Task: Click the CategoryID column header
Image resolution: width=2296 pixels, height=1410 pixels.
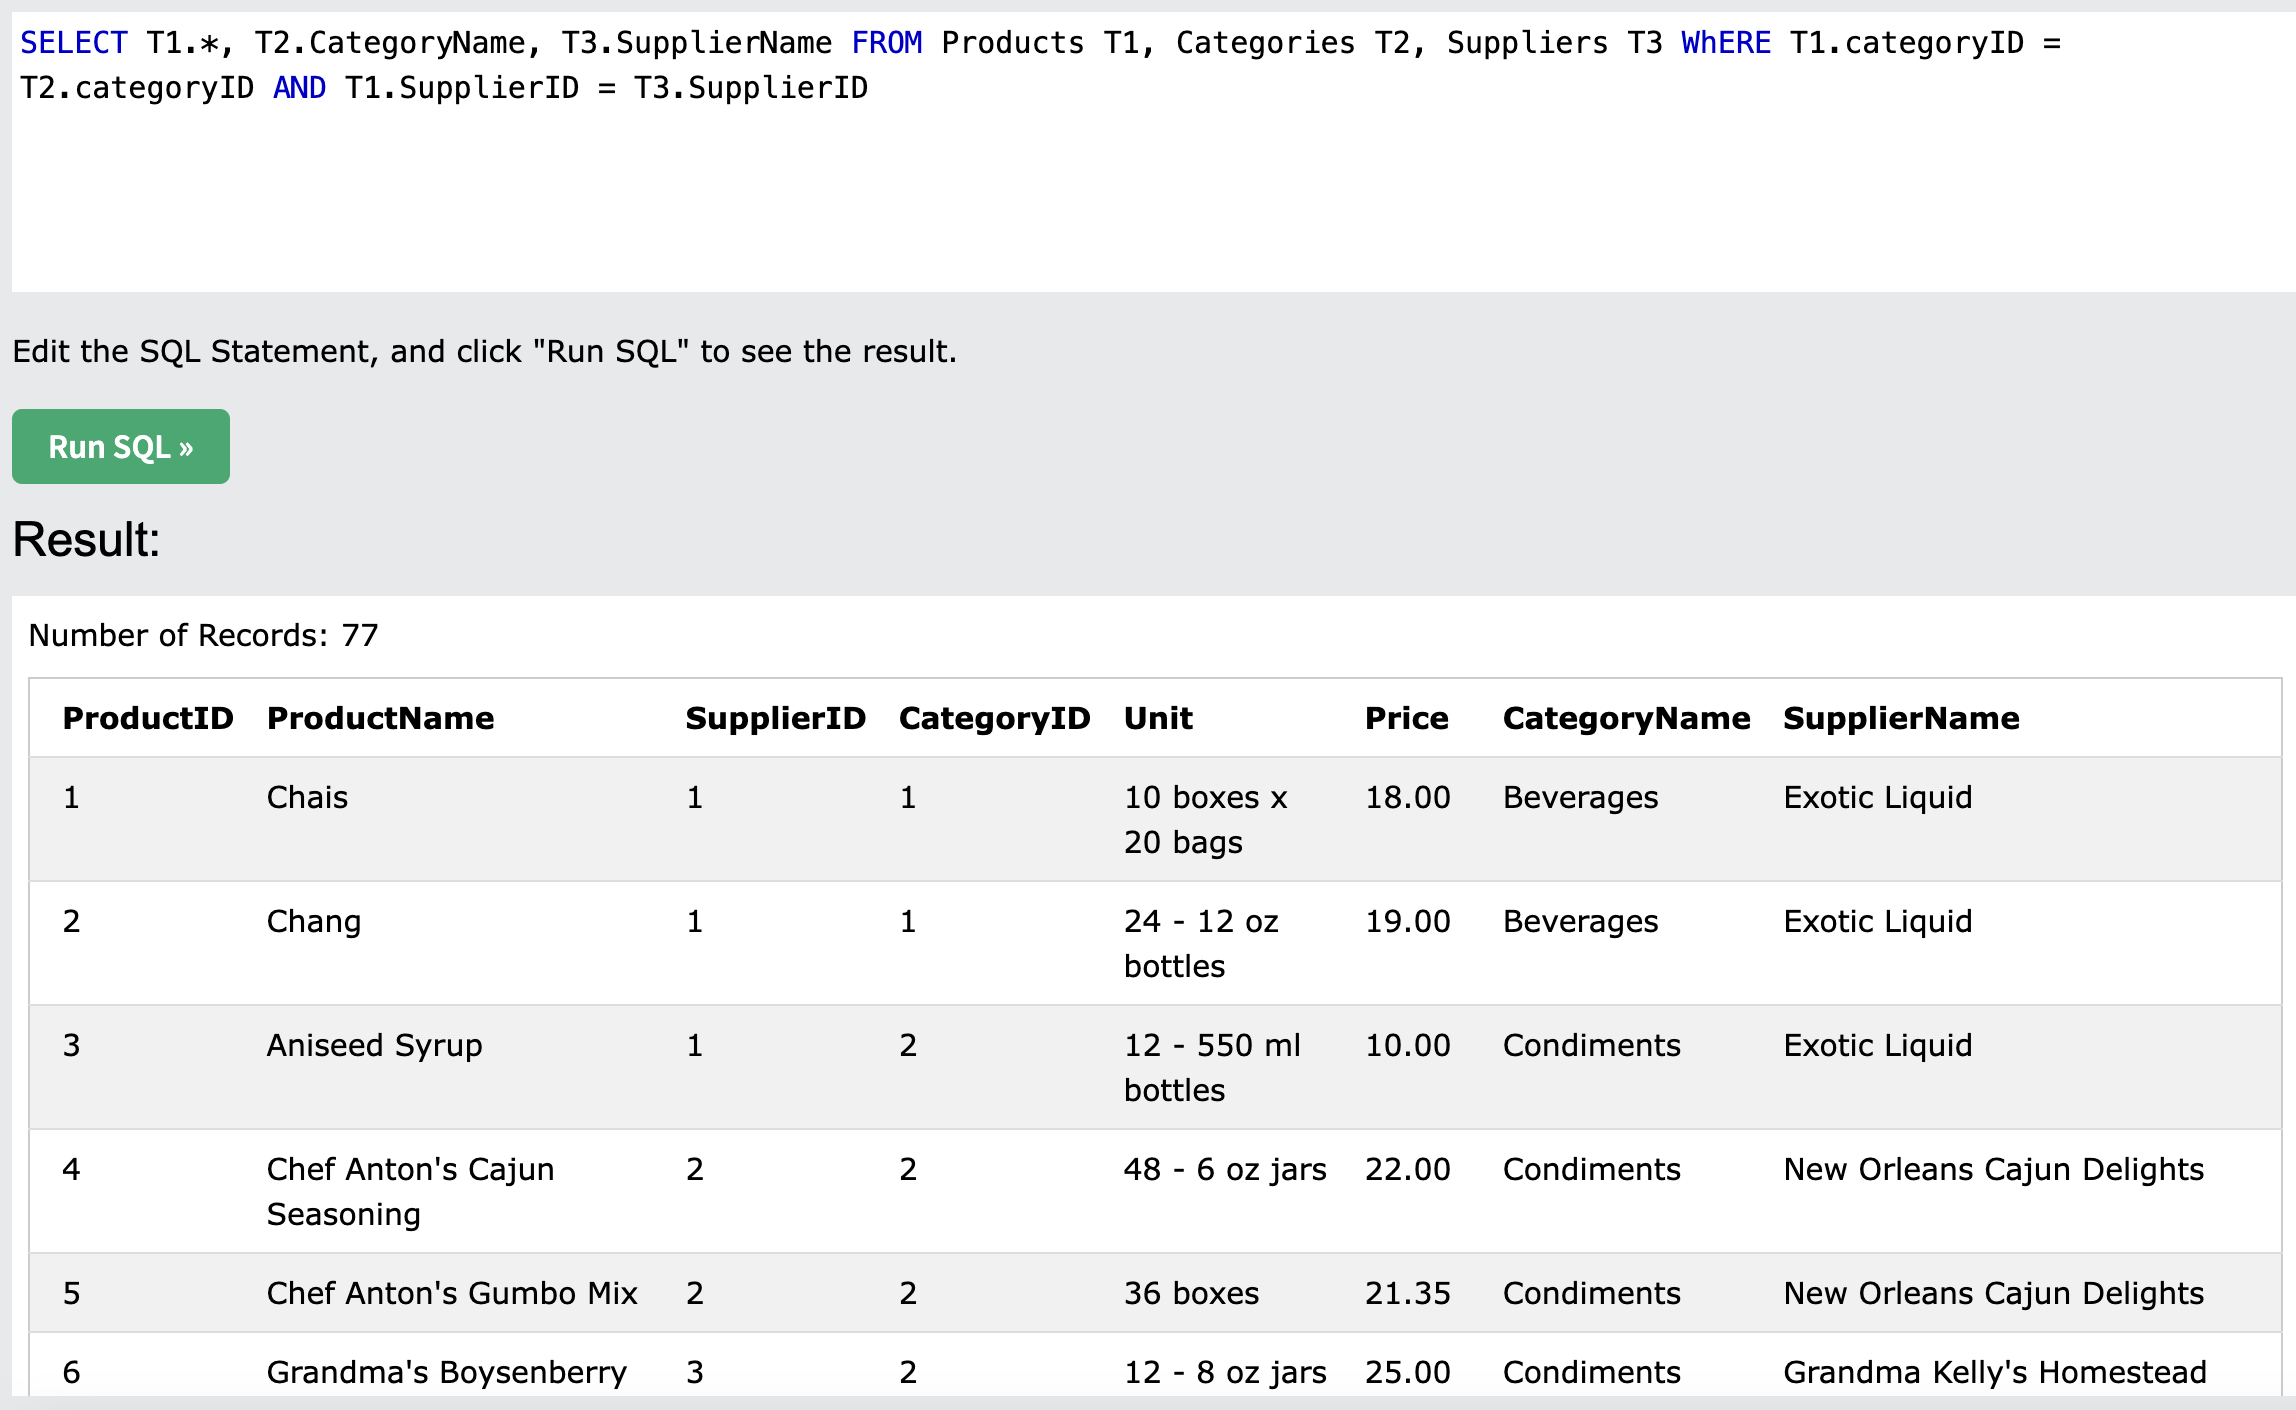Action: tap(994, 718)
